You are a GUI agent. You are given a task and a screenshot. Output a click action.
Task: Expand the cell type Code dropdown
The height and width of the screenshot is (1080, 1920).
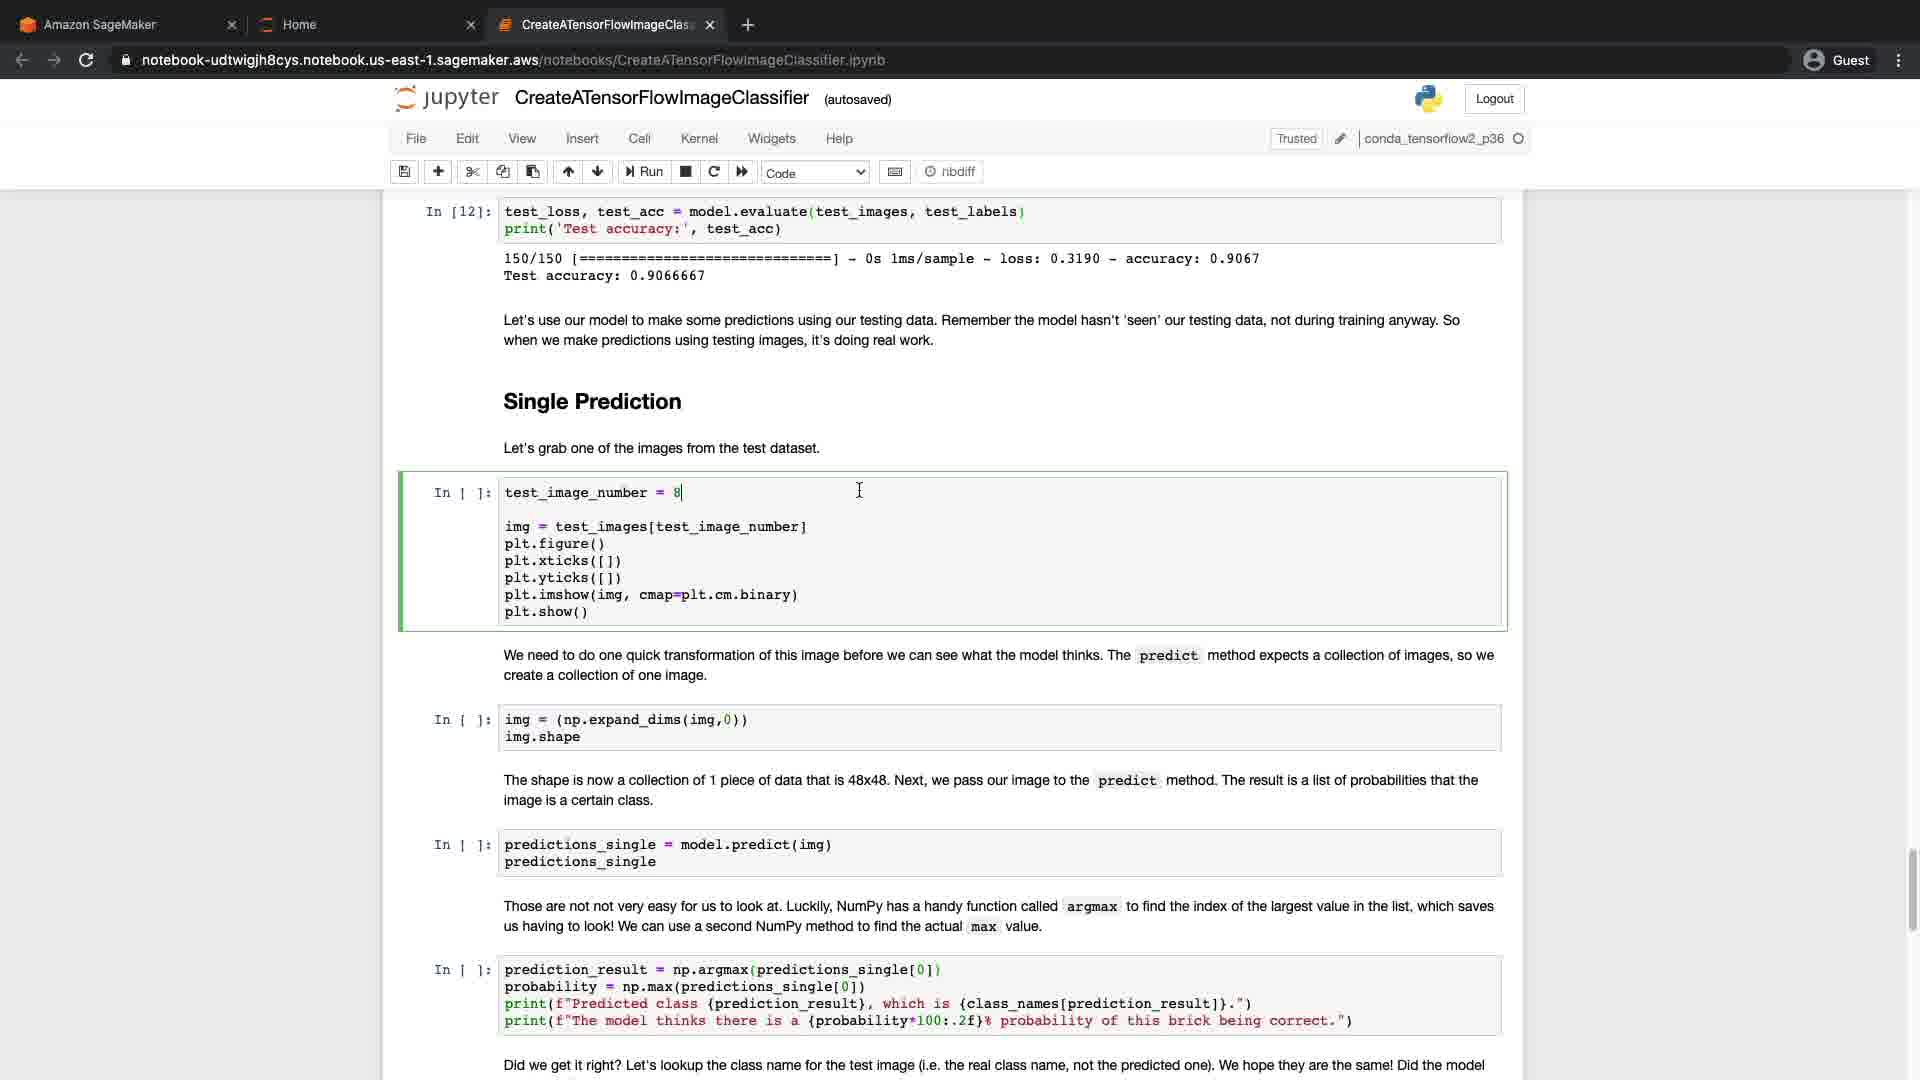point(815,173)
